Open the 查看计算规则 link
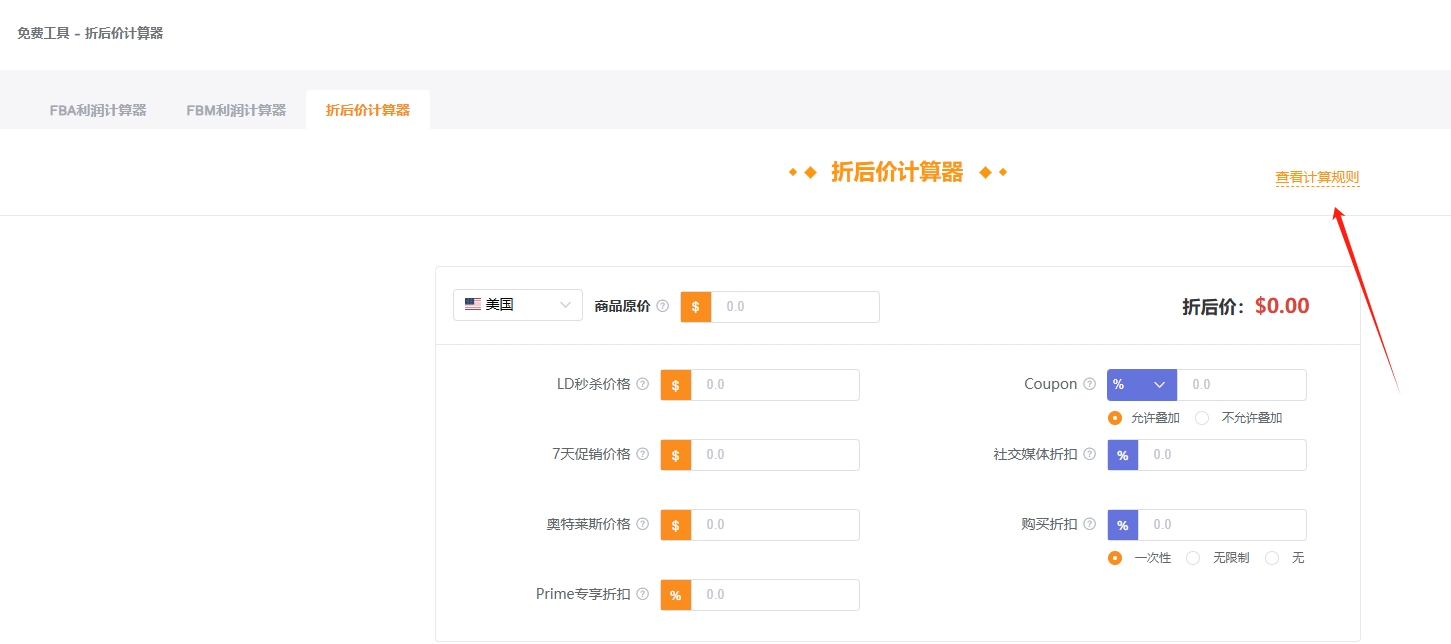The height and width of the screenshot is (644, 1451). 1317,178
